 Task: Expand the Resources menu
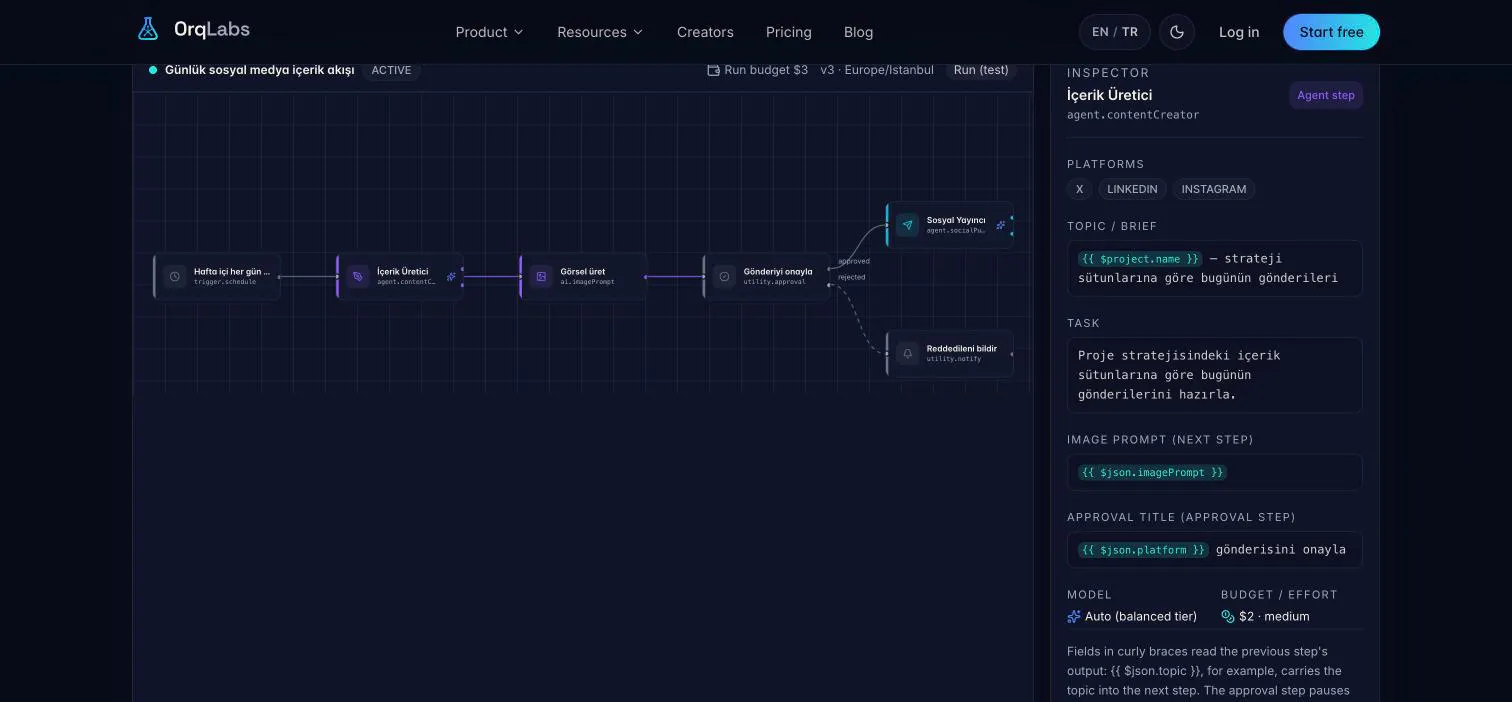600,32
